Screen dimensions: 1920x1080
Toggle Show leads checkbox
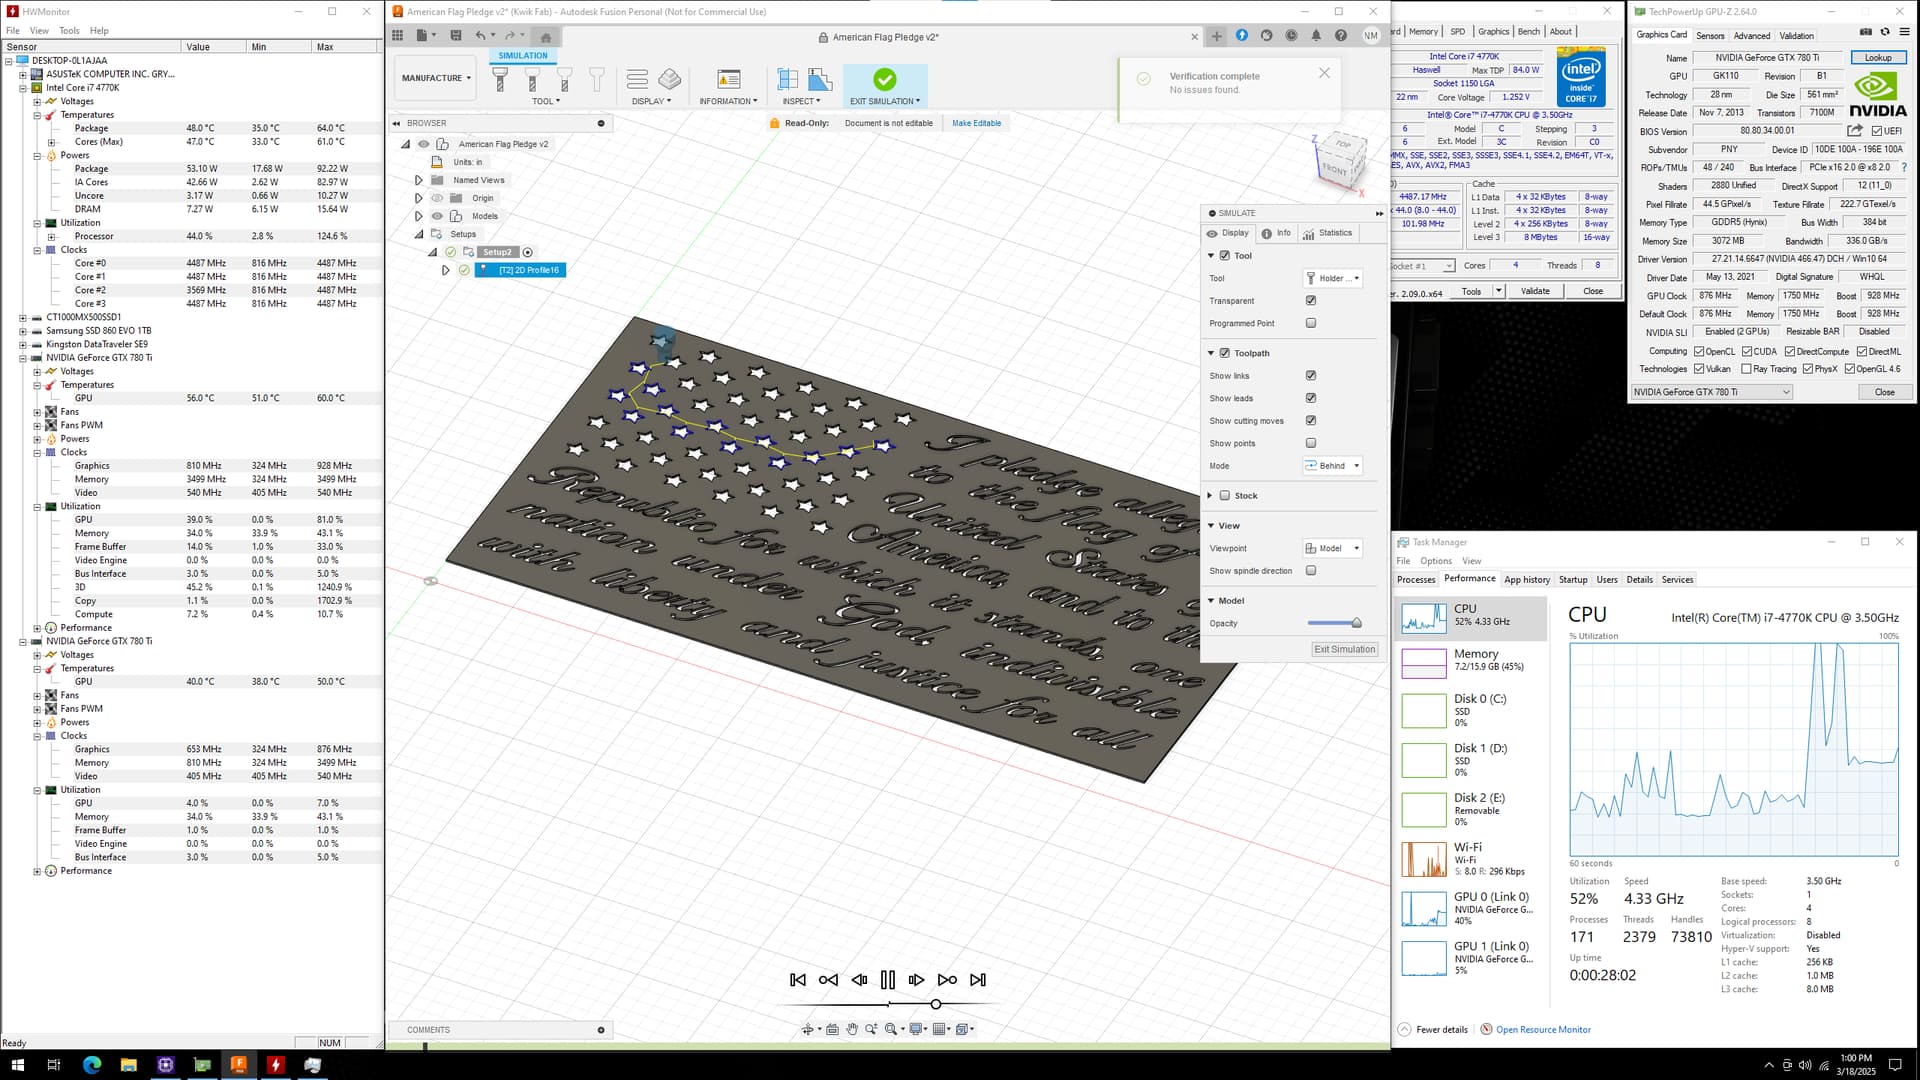click(1311, 398)
